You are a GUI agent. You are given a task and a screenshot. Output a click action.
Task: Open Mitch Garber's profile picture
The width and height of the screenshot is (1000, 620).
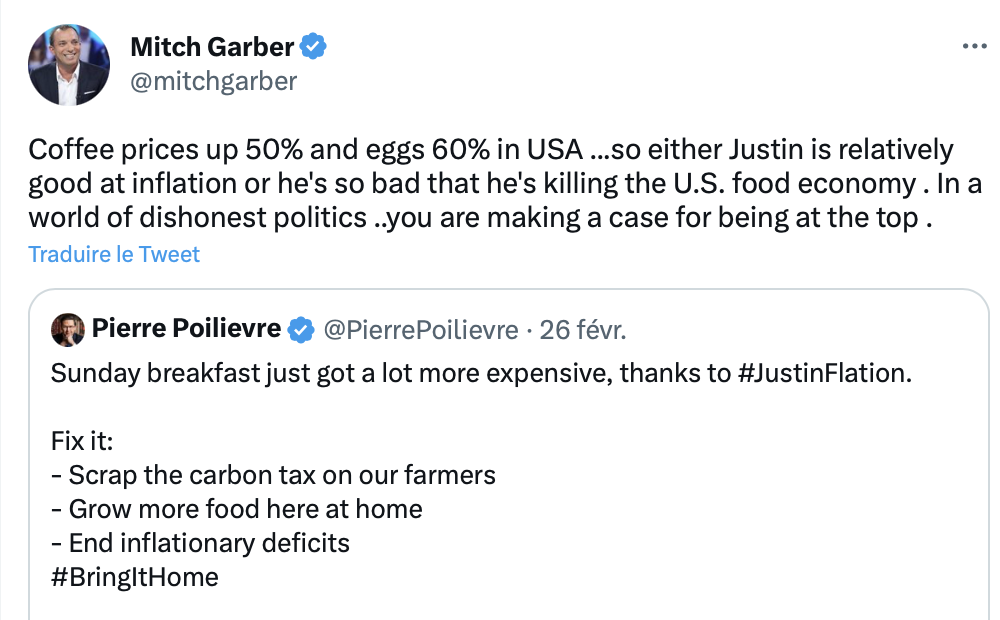[69, 65]
